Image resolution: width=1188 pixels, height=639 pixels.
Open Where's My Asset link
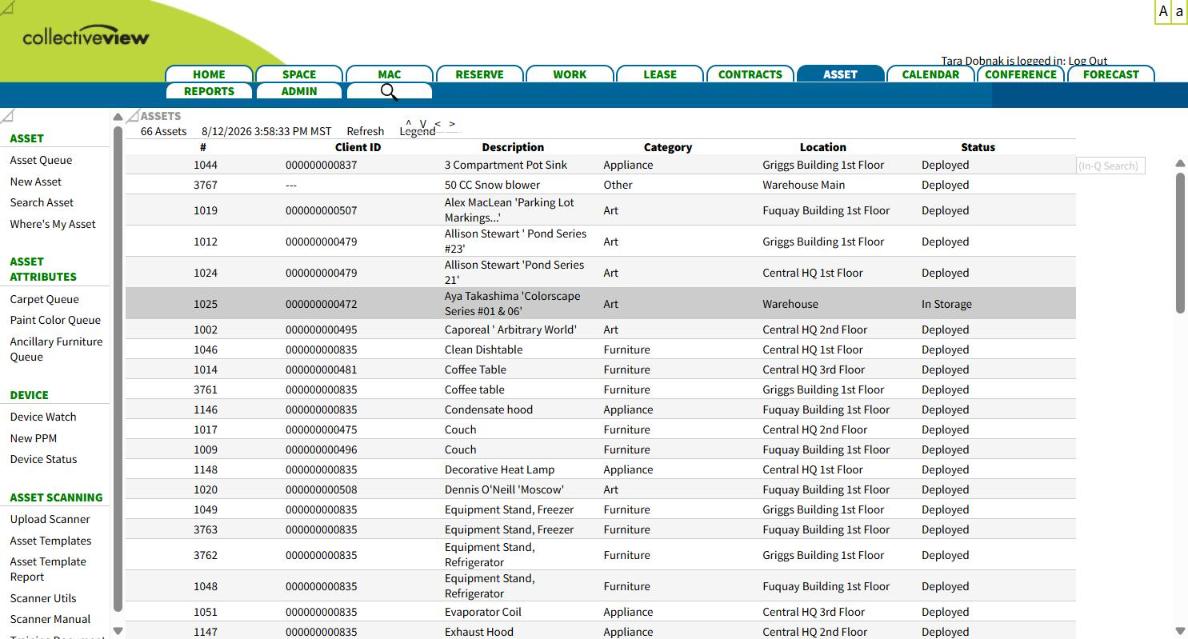pos(53,224)
